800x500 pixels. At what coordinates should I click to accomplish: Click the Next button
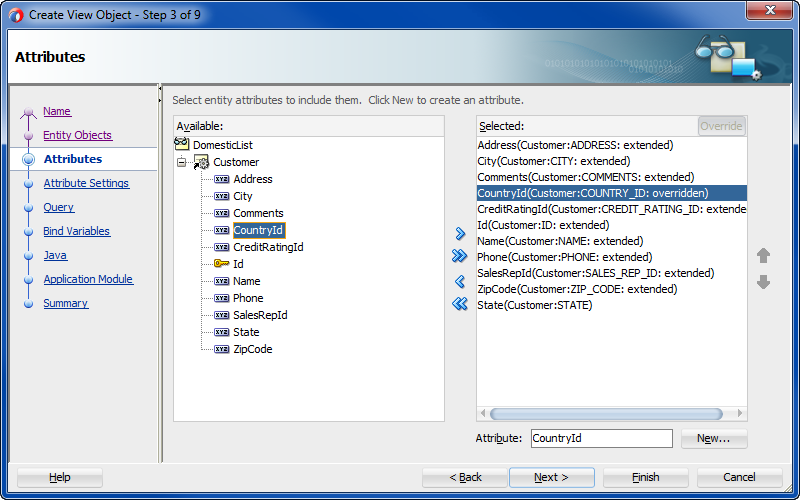tap(552, 478)
